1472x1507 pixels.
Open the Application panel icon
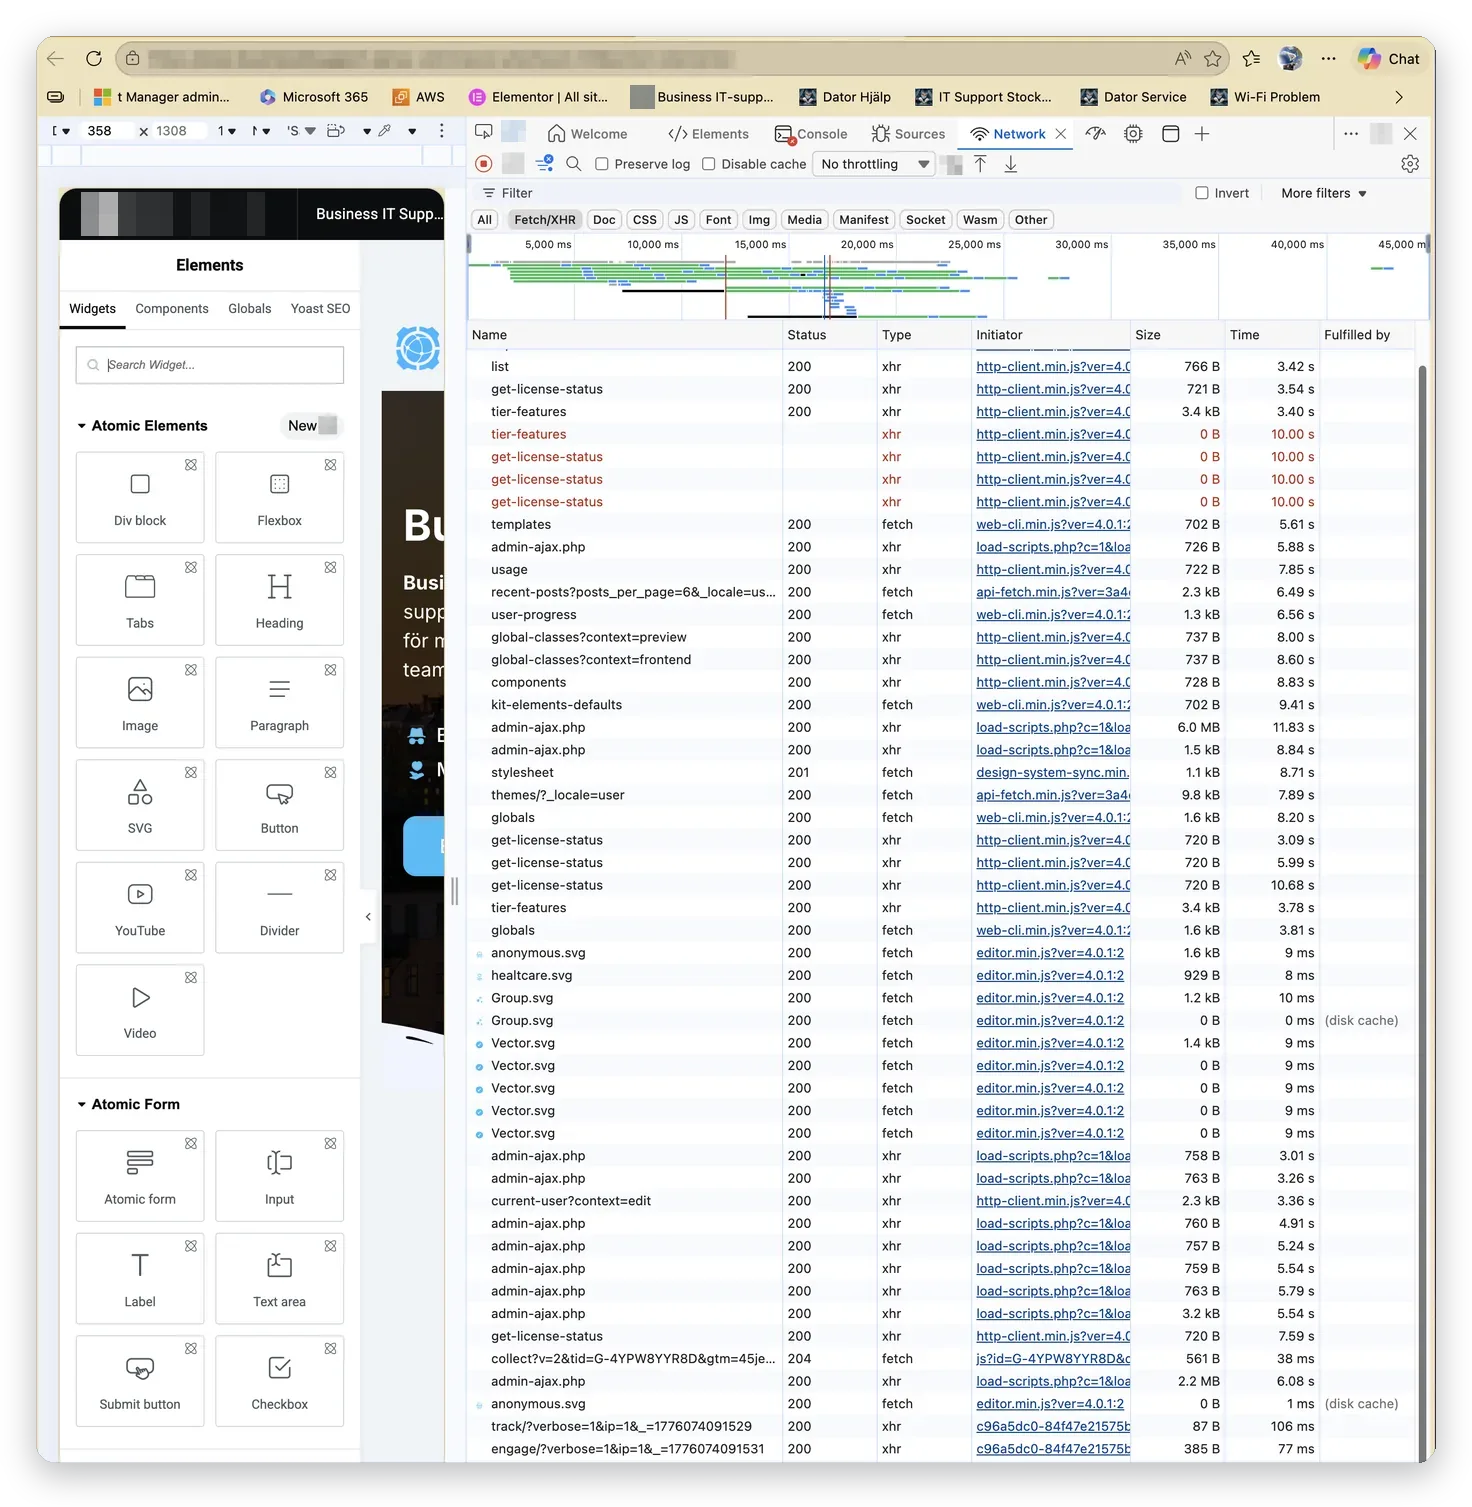[1170, 133]
